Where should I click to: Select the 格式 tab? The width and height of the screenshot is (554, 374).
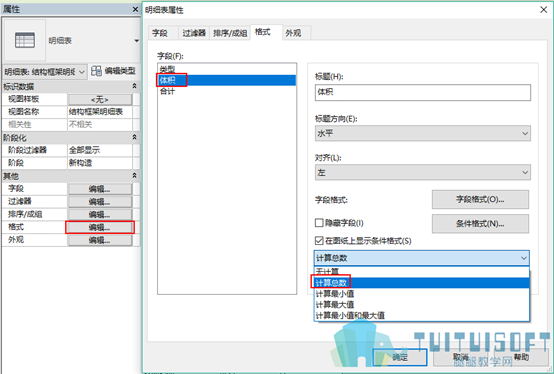tap(266, 32)
